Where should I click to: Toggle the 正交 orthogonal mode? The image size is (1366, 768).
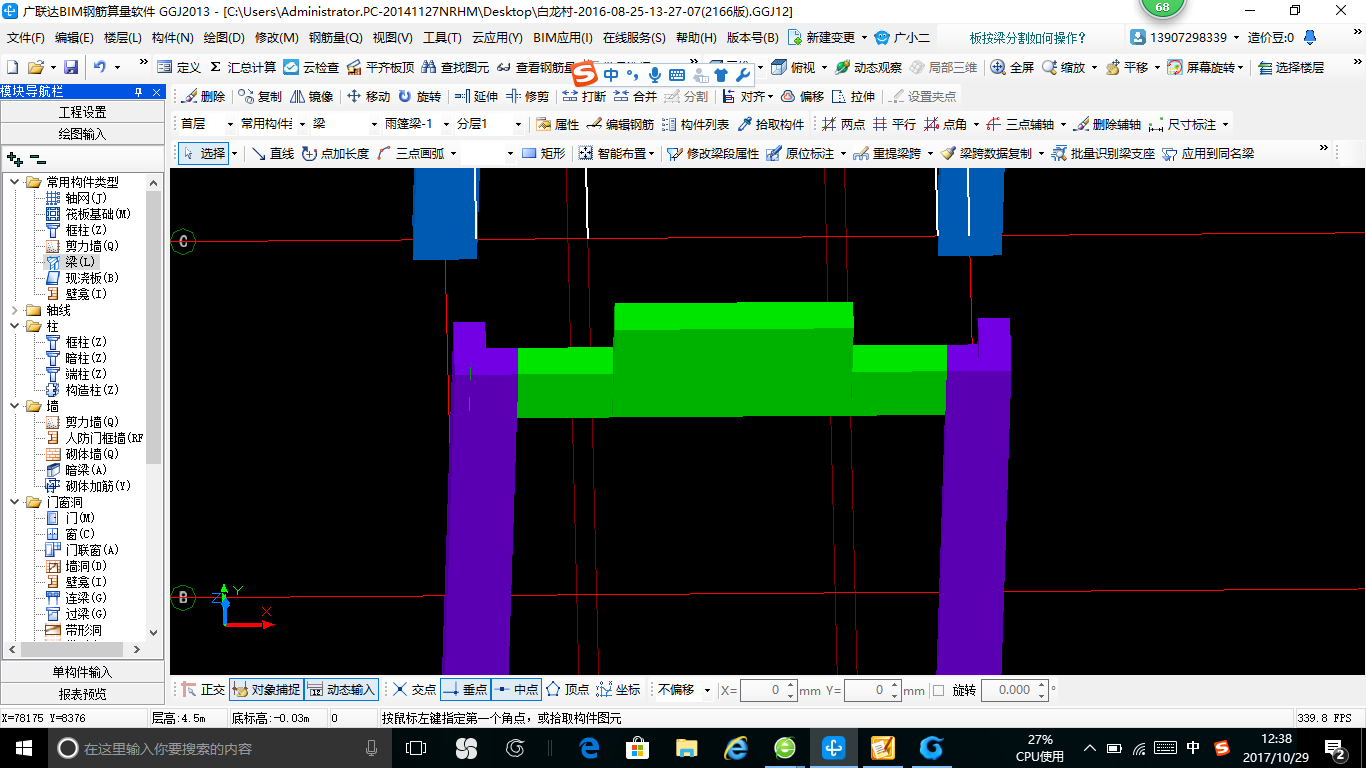[203, 689]
